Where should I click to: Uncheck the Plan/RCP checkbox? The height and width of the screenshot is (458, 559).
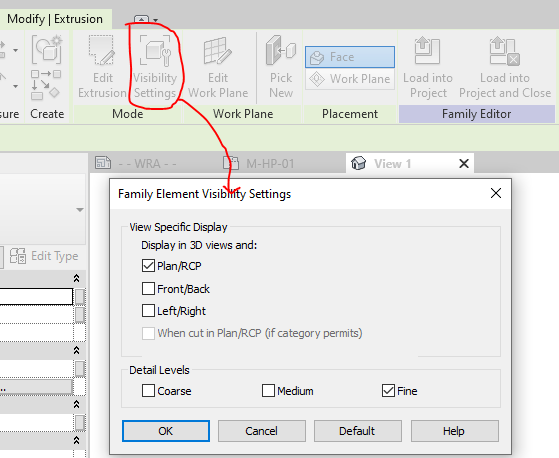[x=148, y=266]
